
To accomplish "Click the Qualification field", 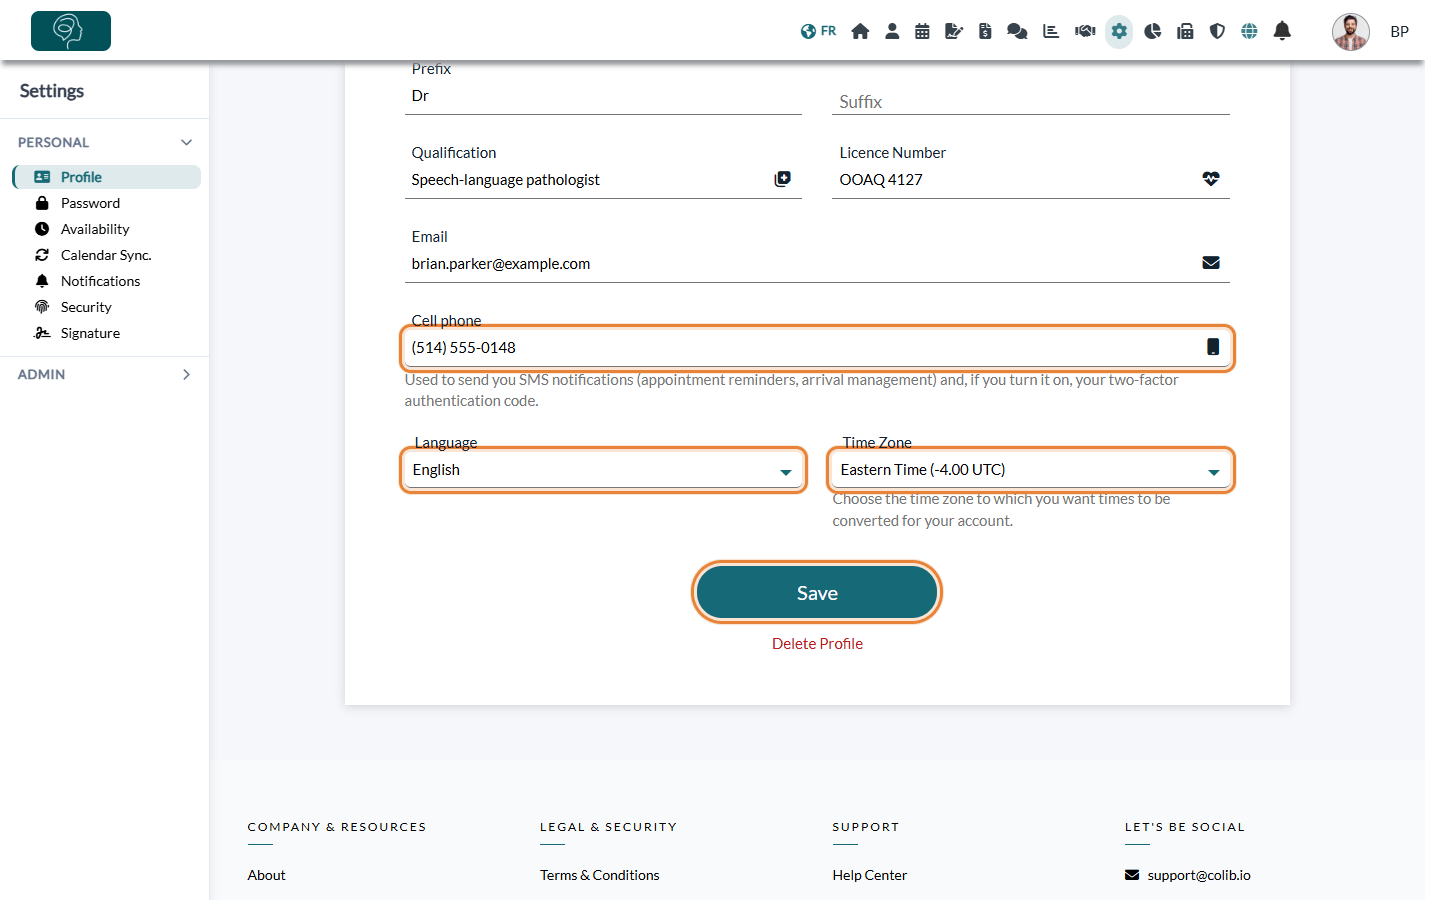I will tap(603, 180).
